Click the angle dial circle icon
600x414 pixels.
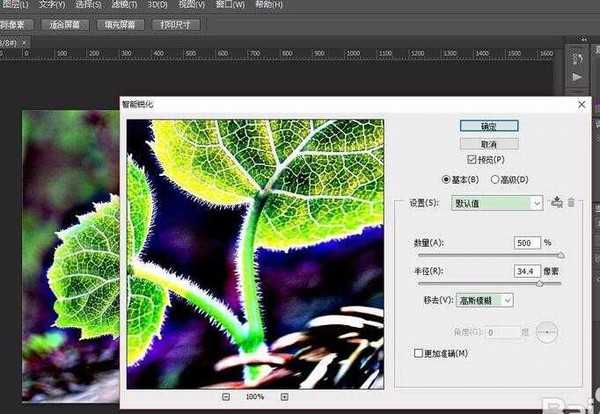point(546,331)
